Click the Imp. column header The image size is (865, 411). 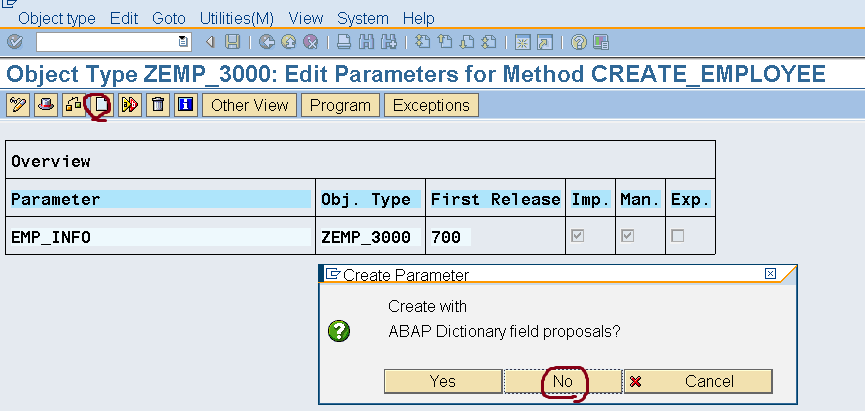click(x=590, y=199)
